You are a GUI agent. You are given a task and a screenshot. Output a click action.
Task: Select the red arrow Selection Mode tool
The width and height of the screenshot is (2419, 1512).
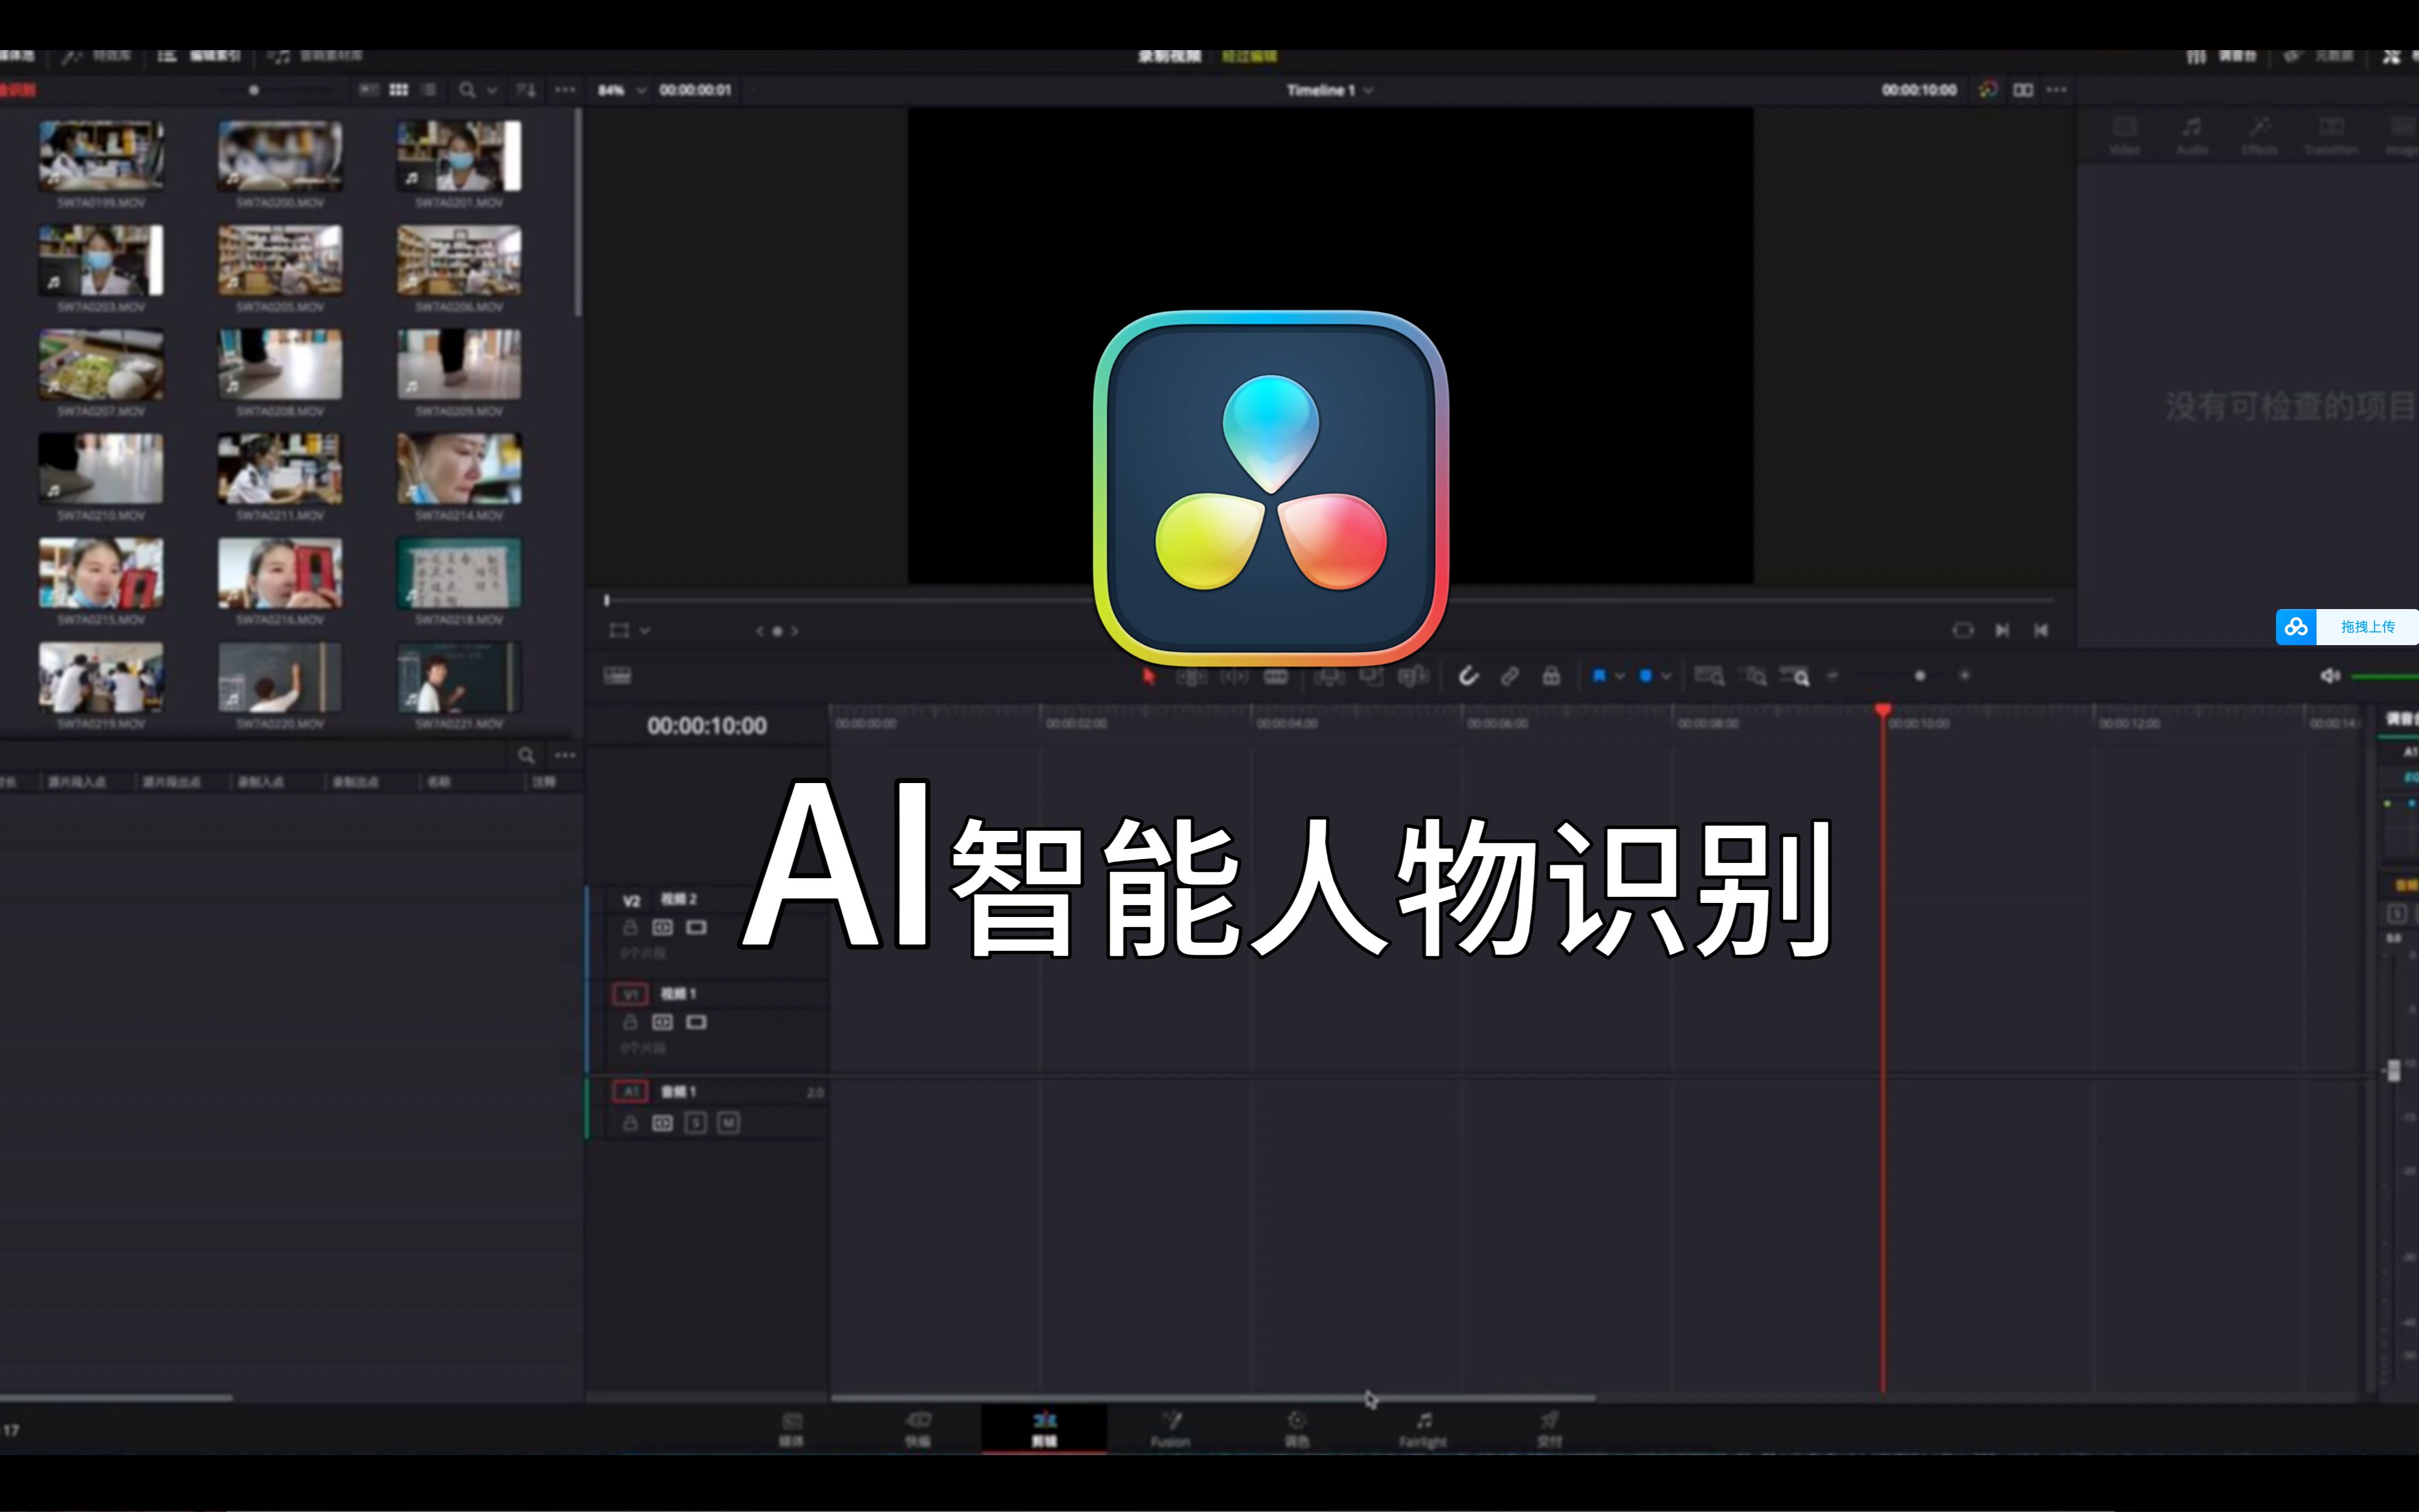1149,677
